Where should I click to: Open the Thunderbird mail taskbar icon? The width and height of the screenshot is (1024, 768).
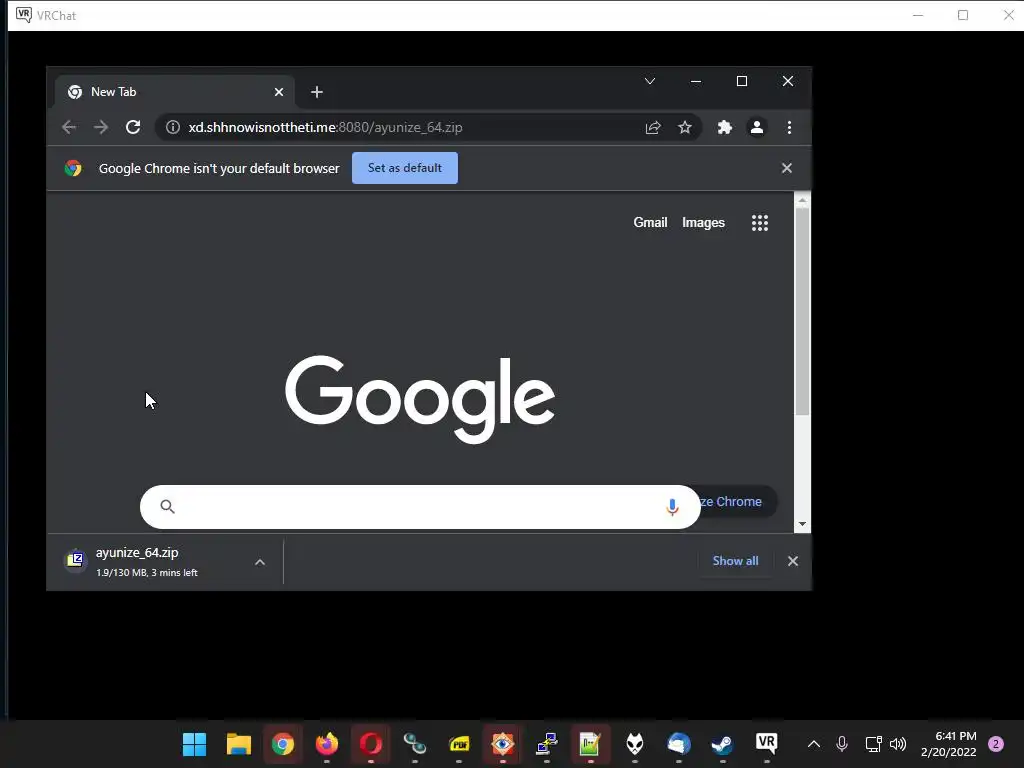coord(679,744)
